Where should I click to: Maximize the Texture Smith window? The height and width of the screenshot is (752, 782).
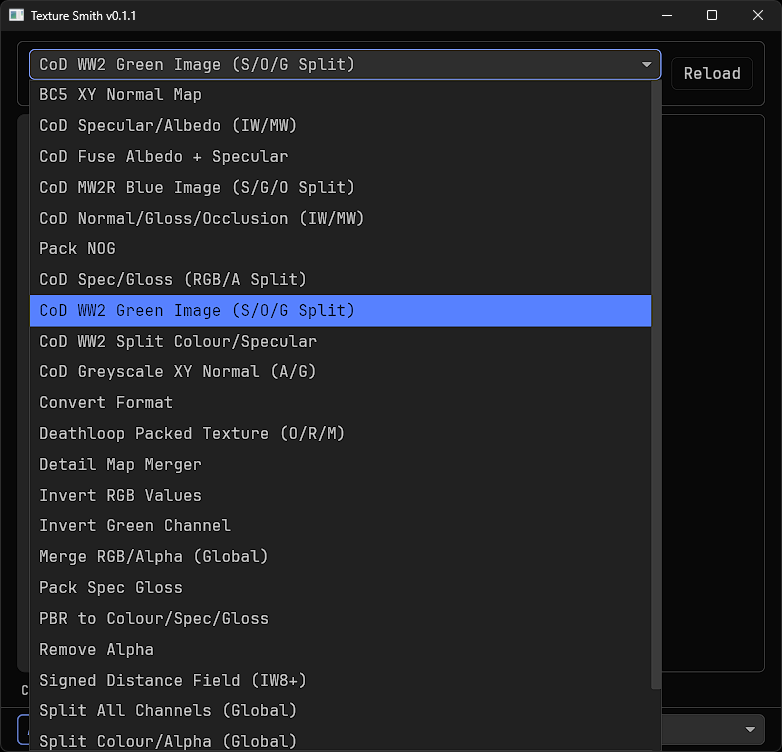tap(712, 15)
